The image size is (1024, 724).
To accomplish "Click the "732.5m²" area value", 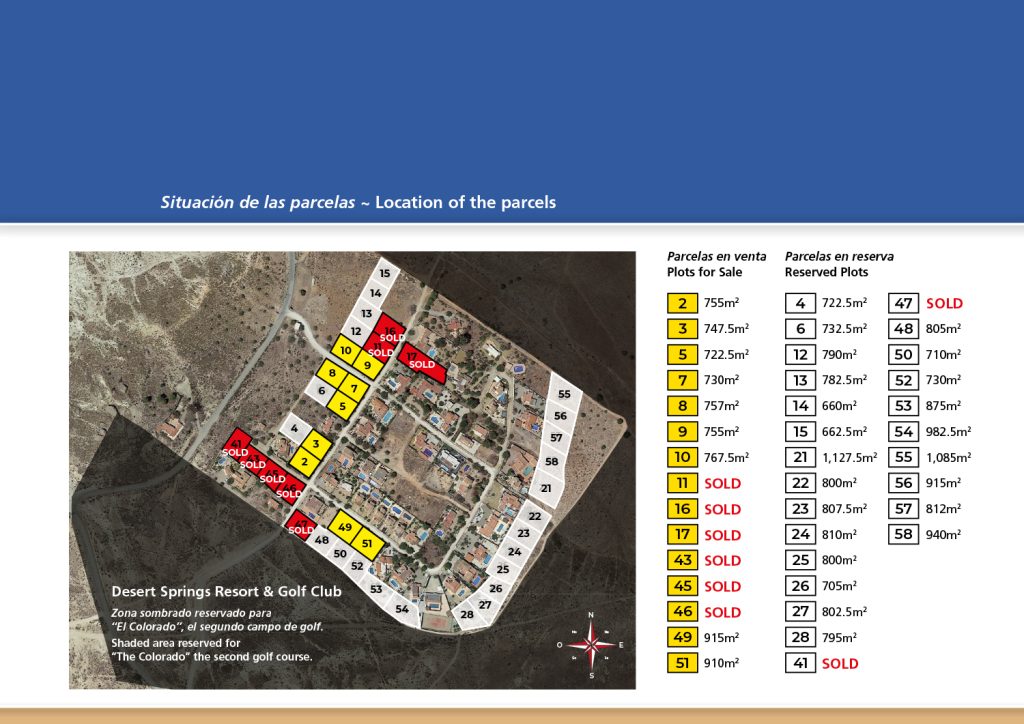I will (x=844, y=328).
